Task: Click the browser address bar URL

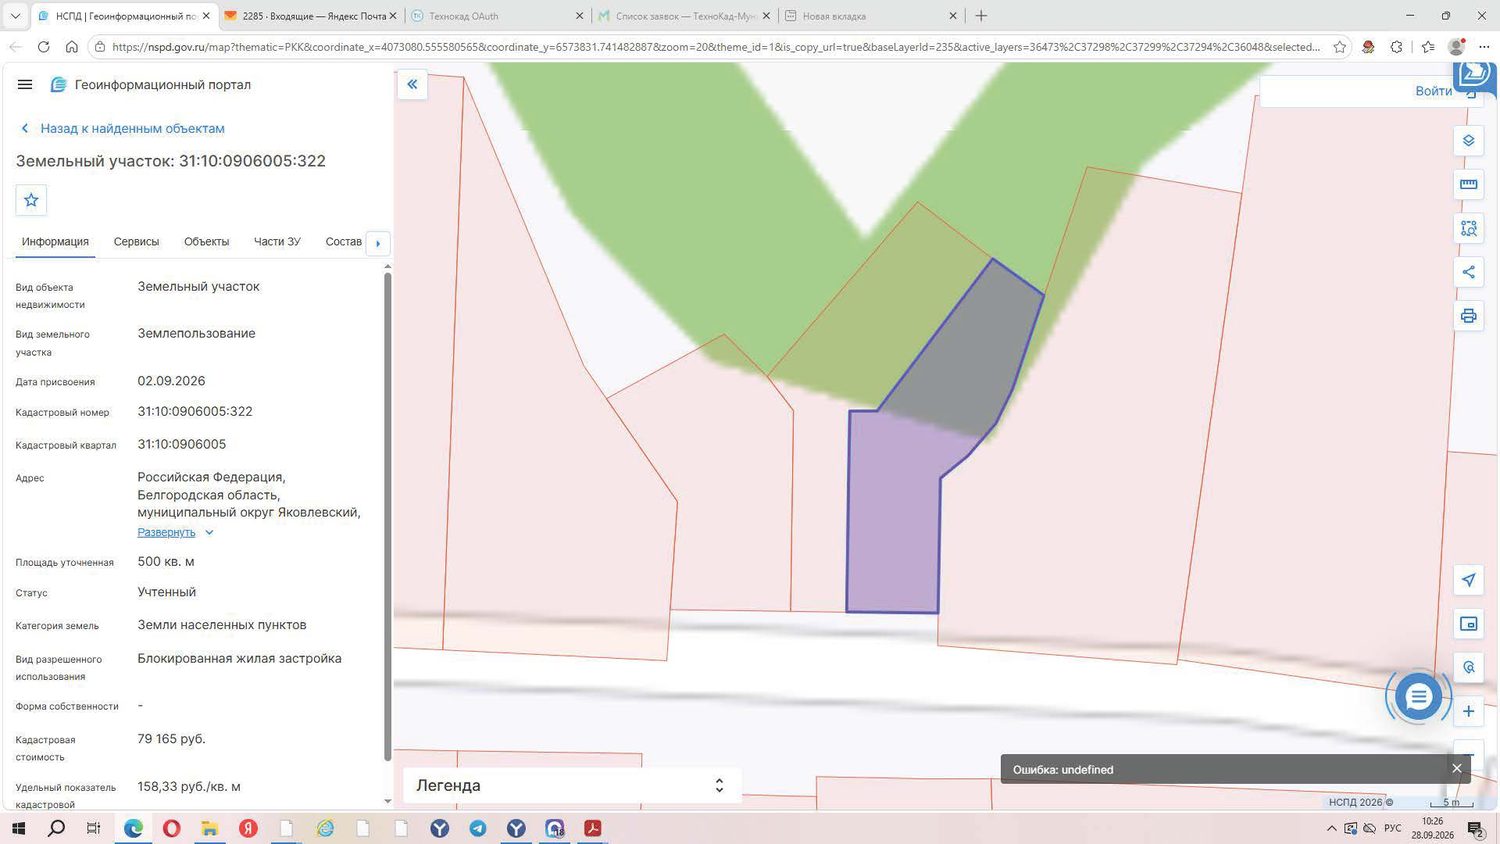Action: (x=715, y=47)
